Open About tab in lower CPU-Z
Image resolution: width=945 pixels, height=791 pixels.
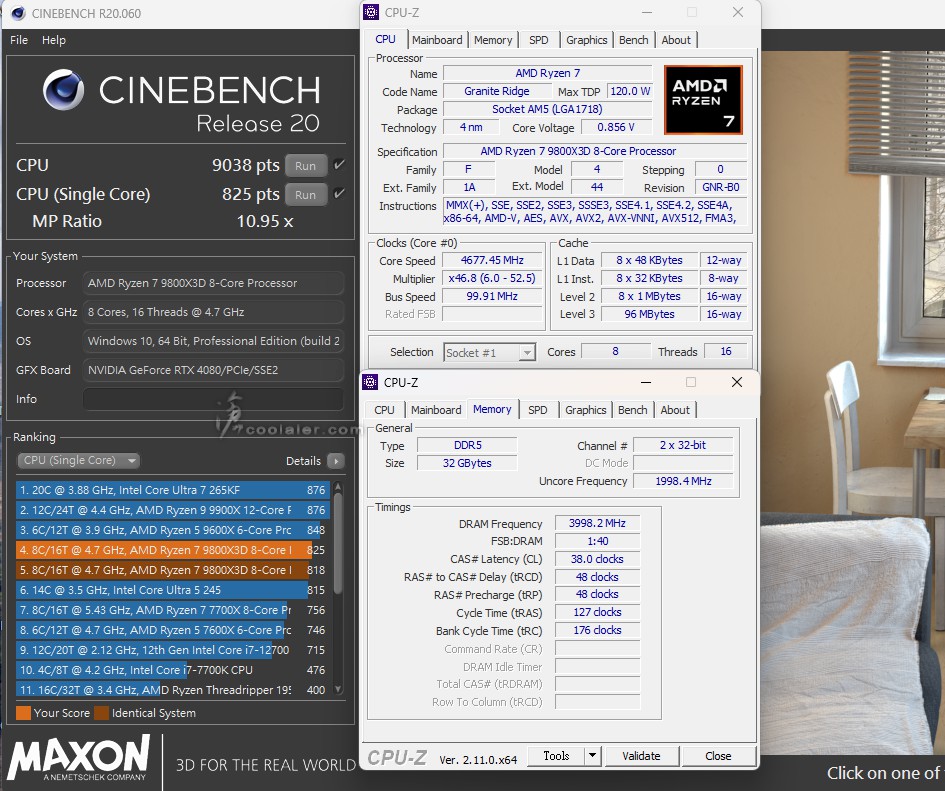[x=675, y=410]
